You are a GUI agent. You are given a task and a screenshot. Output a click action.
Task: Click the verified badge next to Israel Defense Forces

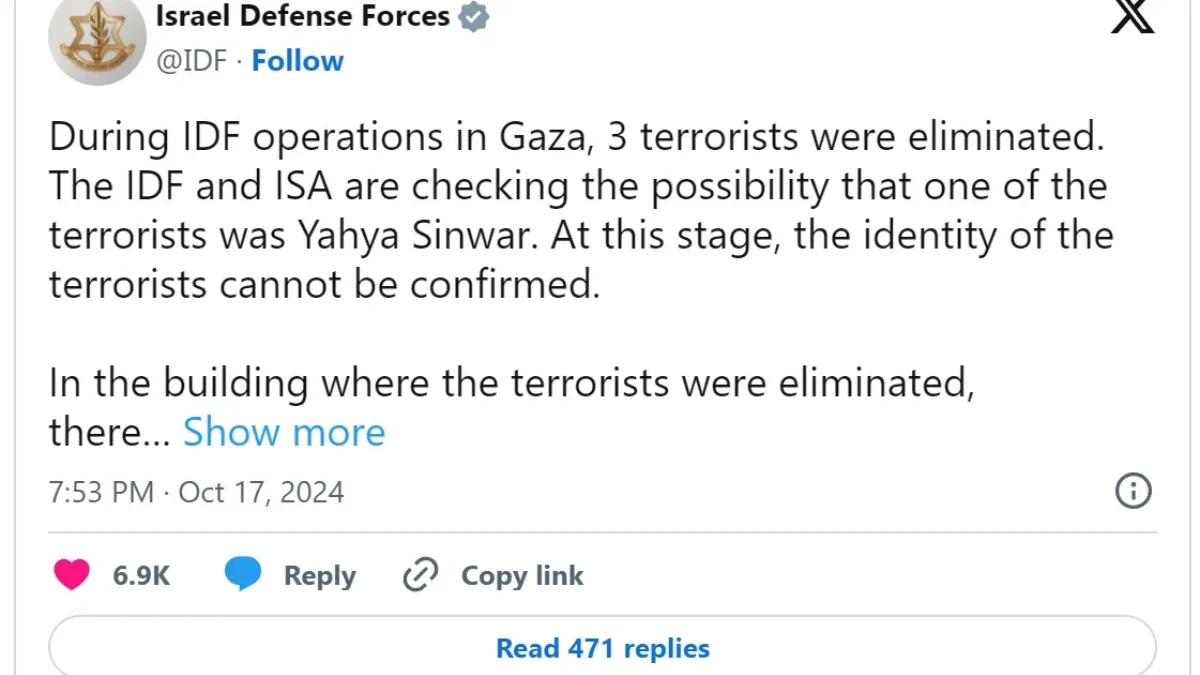coord(473,15)
